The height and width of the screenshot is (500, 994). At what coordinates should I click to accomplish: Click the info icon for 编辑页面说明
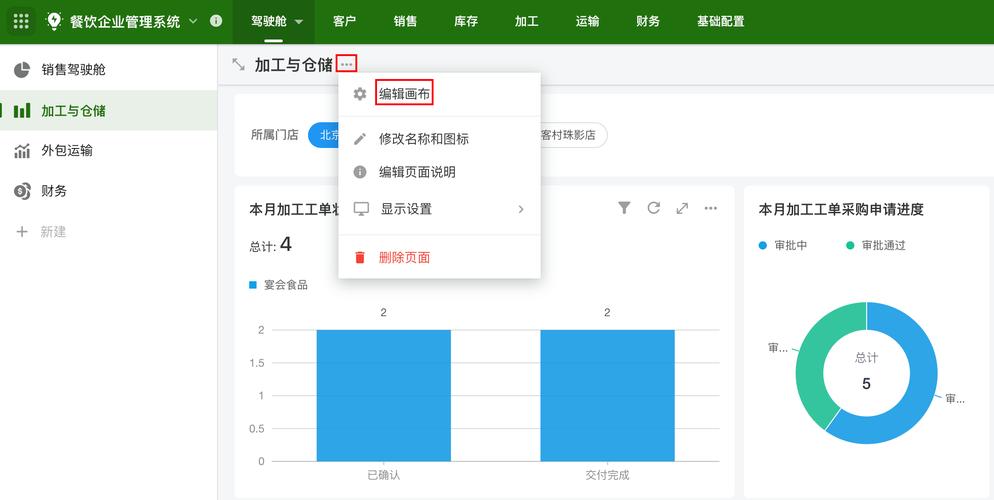tap(360, 172)
